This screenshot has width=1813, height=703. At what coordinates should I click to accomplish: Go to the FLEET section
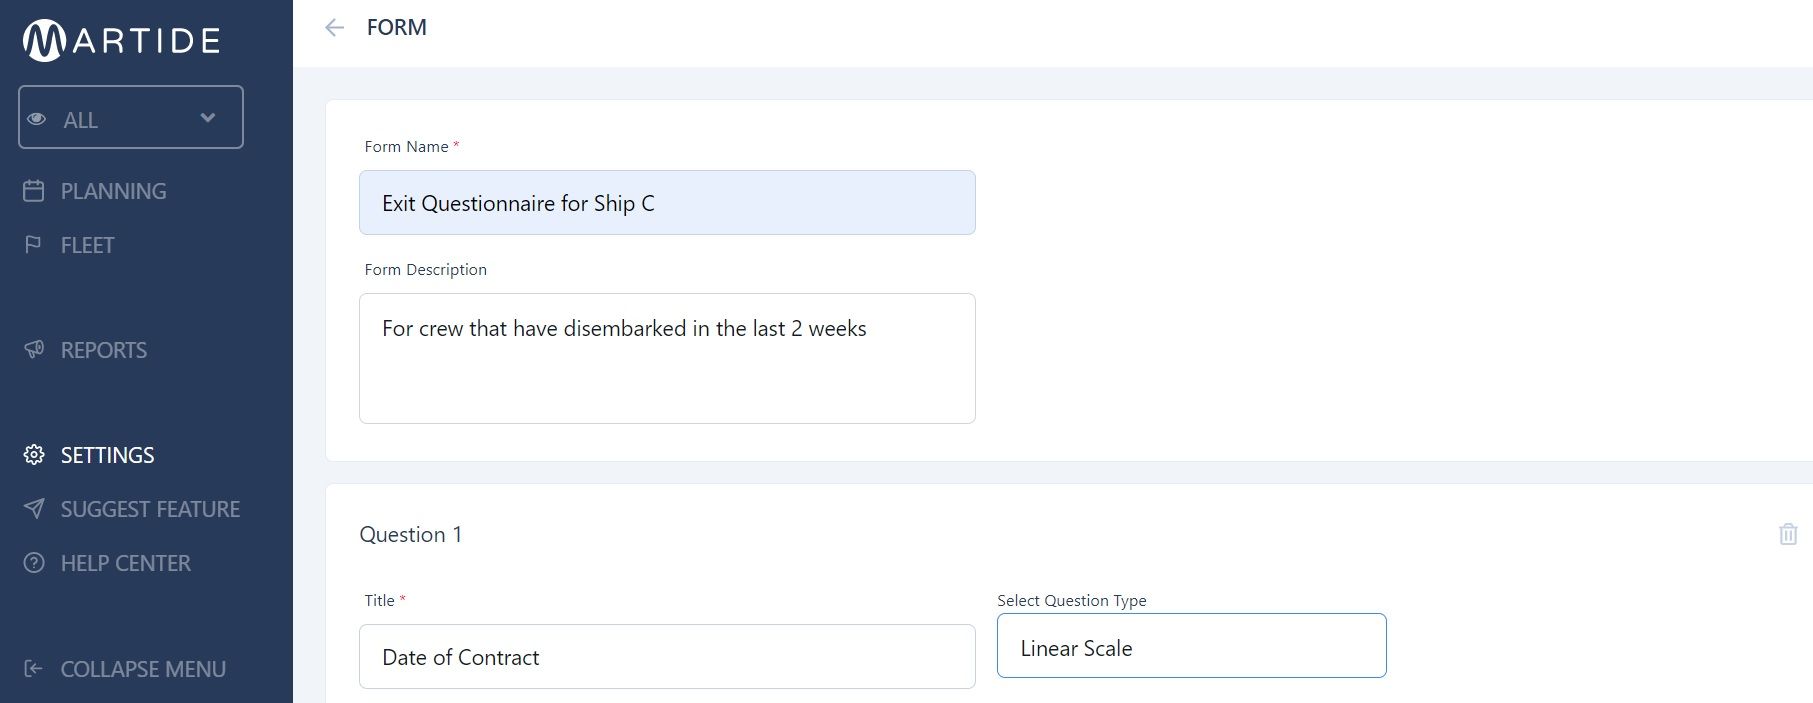point(87,245)
